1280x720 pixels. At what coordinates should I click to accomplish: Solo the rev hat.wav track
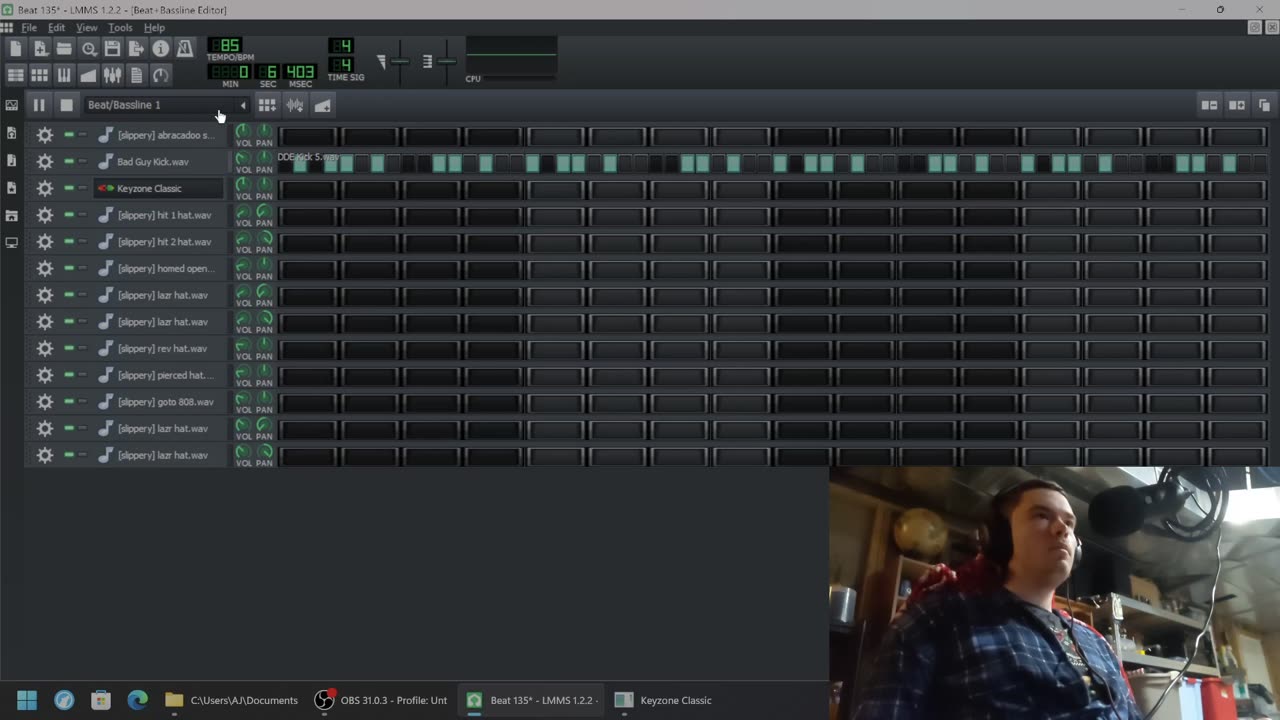pyautogui.click(x=83, y=348)
